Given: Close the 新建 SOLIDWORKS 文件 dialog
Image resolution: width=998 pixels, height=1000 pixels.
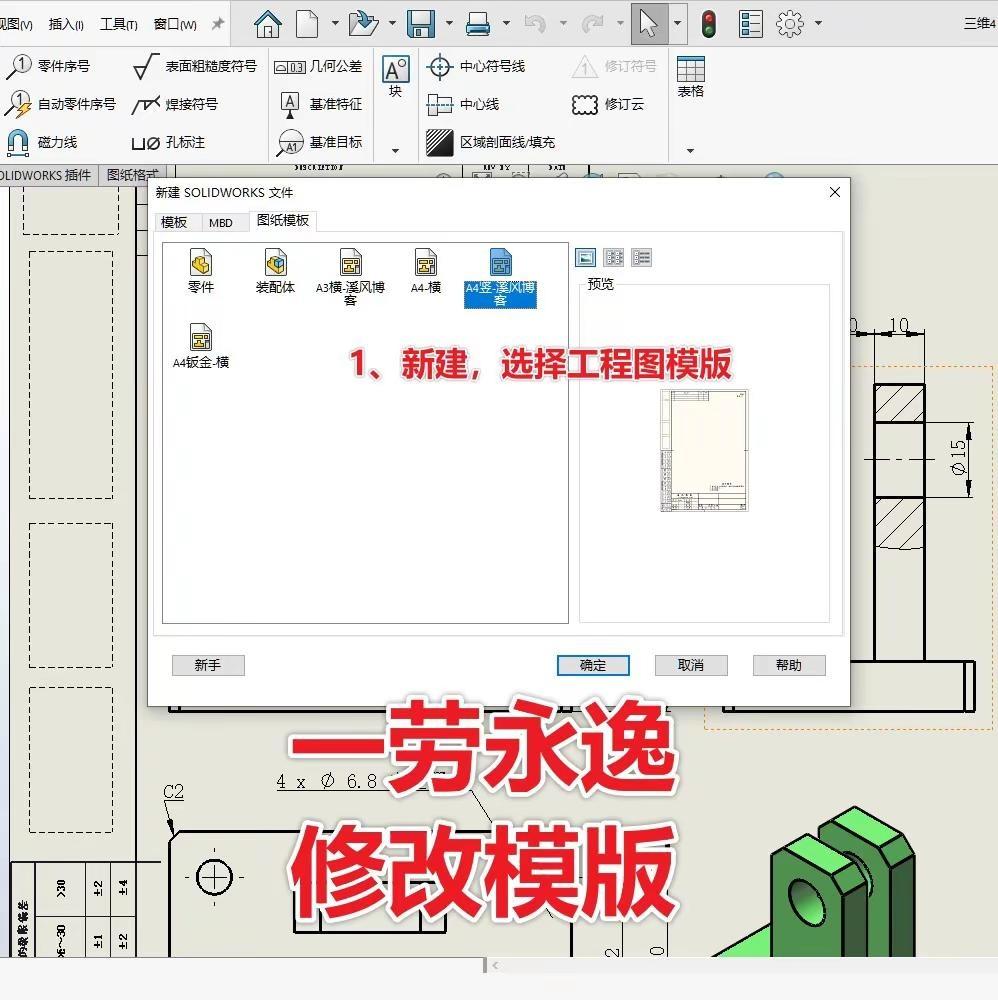Looking at the screenshot, I should 835,192.
